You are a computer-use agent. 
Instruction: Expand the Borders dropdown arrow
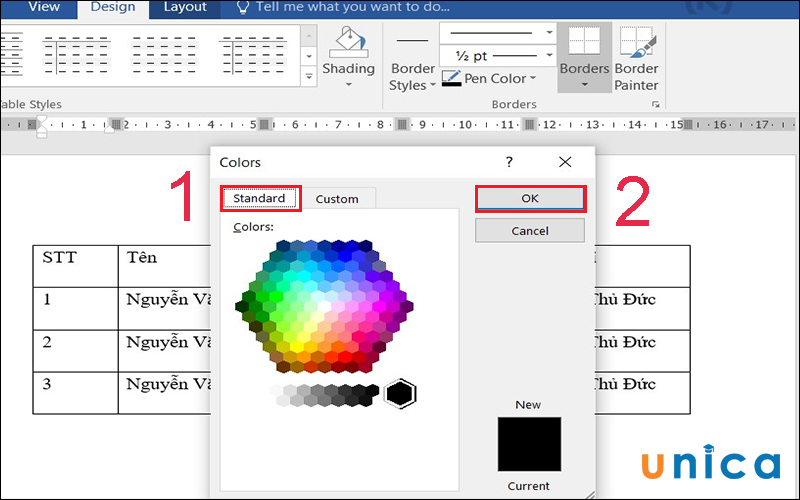pyautogui.click(x=584, y=85)
